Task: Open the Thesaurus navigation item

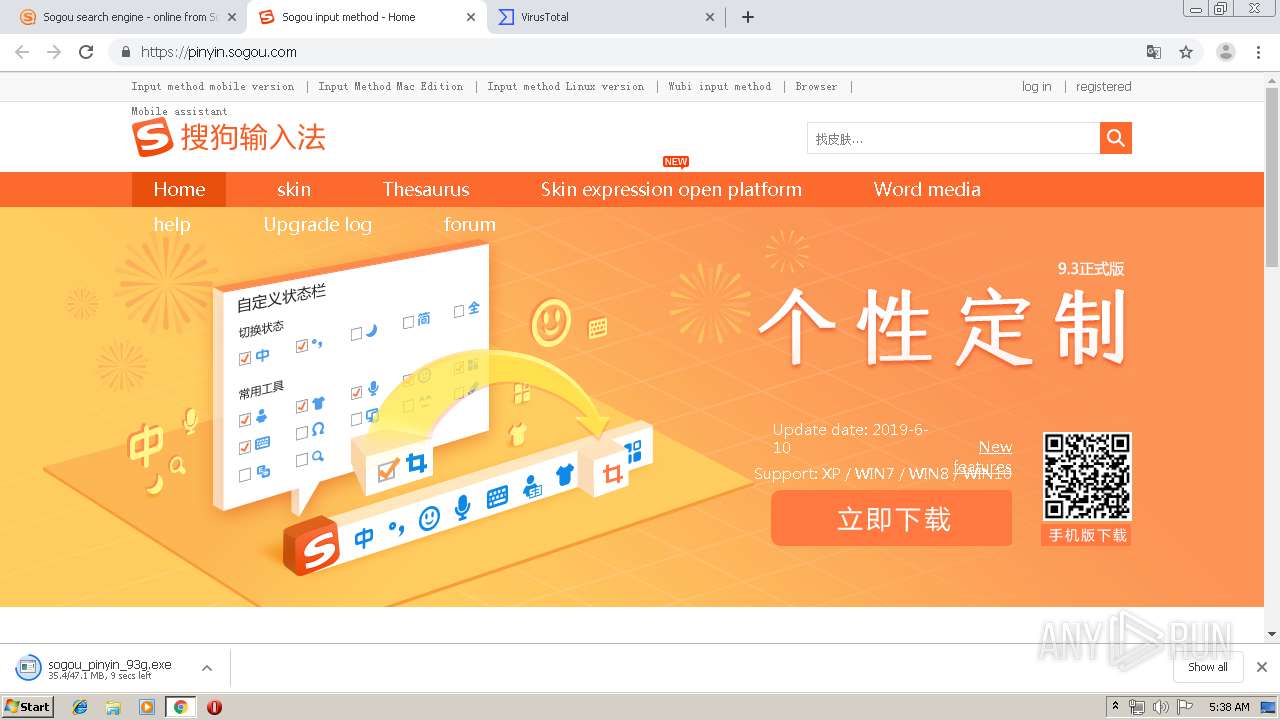Action: [426, 189]
